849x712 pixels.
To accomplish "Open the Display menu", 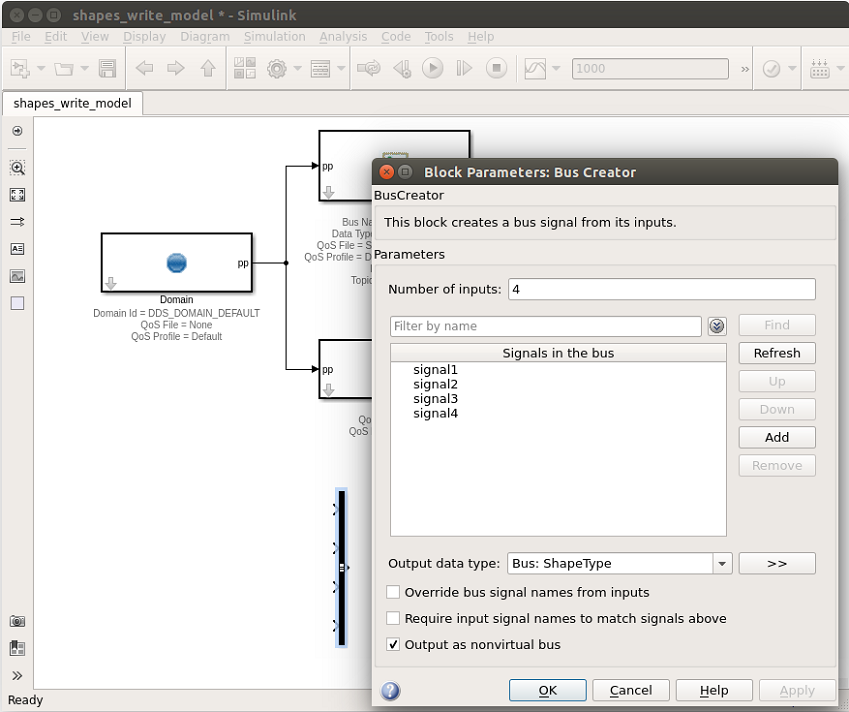I will pos(145,36).
